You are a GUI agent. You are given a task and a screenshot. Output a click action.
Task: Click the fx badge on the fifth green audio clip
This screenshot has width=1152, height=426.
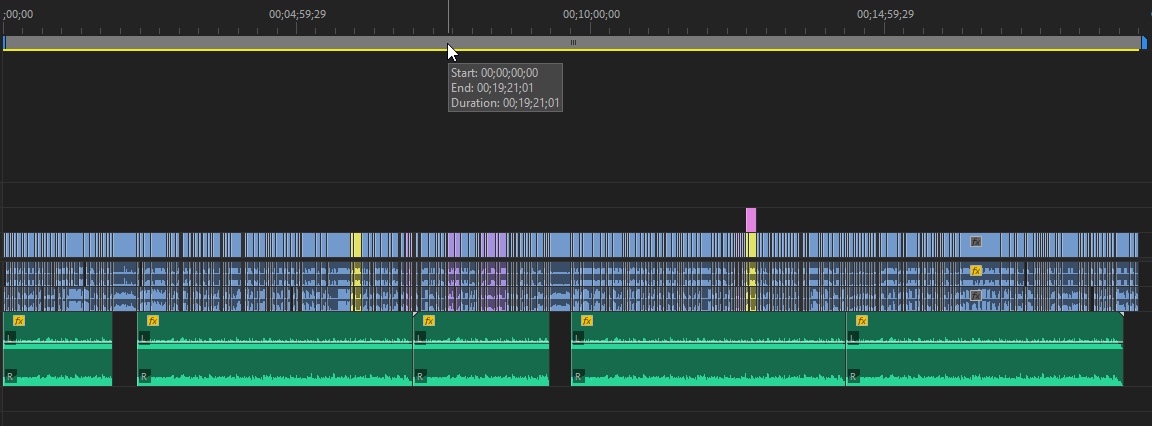(862, 321)
